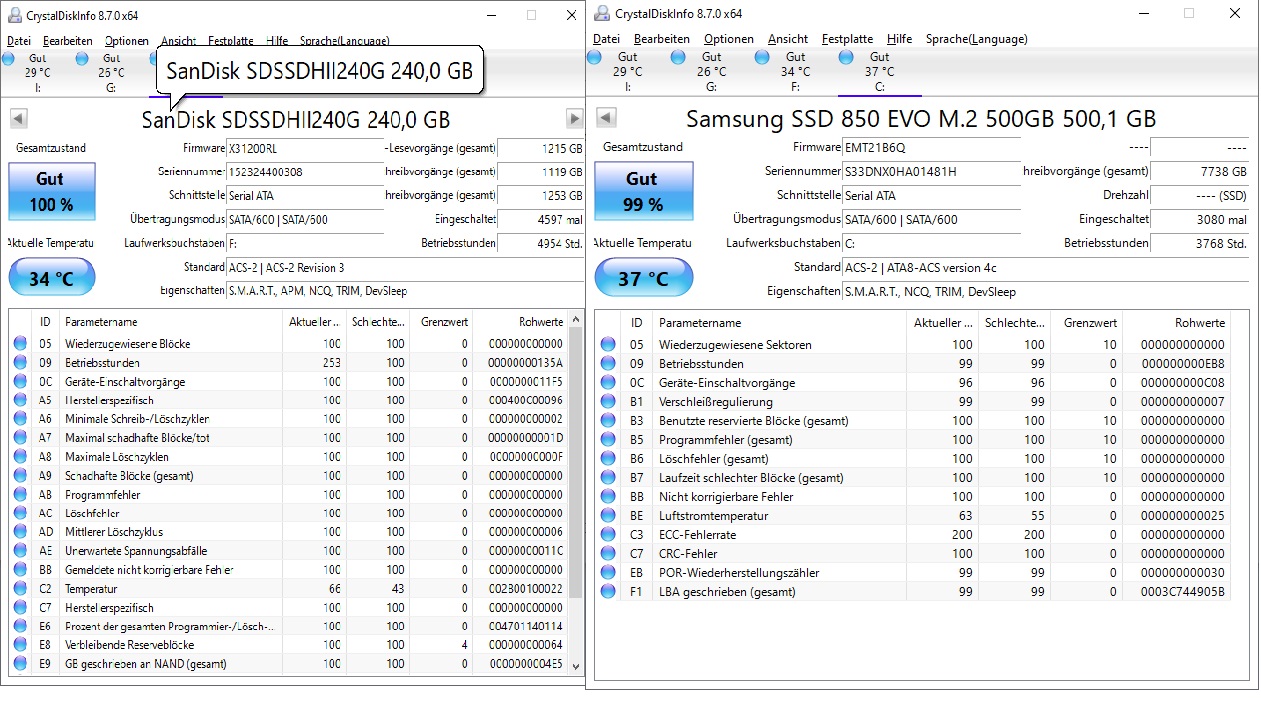Open Bearbeiten menu in the left window
This screenshot has width=1261, height=716.
69,41
